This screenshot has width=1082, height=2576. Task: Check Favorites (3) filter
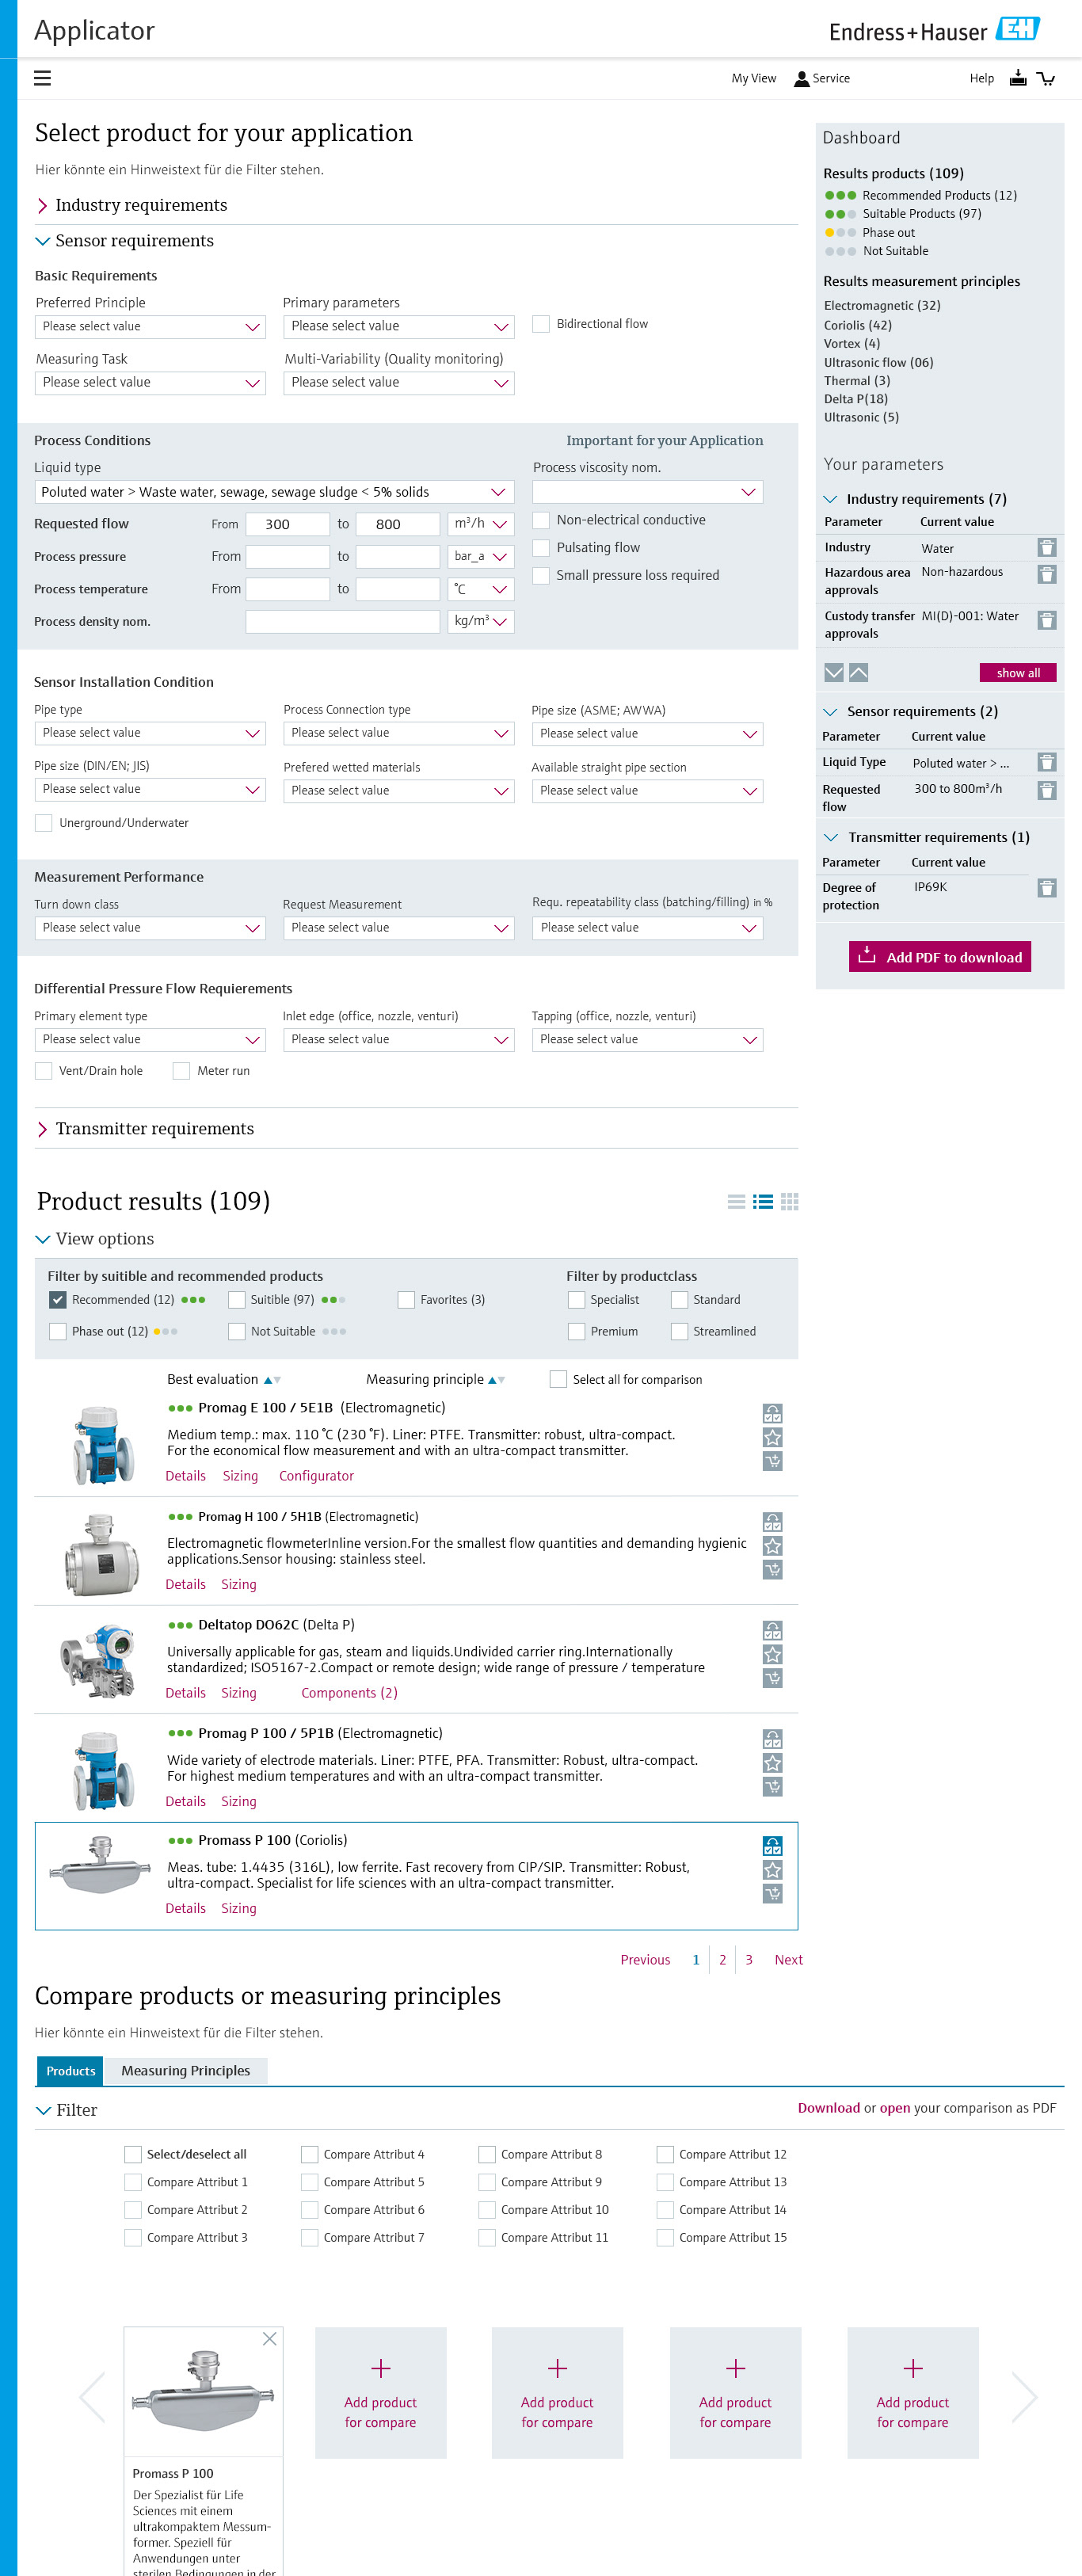coord(406,1299)
